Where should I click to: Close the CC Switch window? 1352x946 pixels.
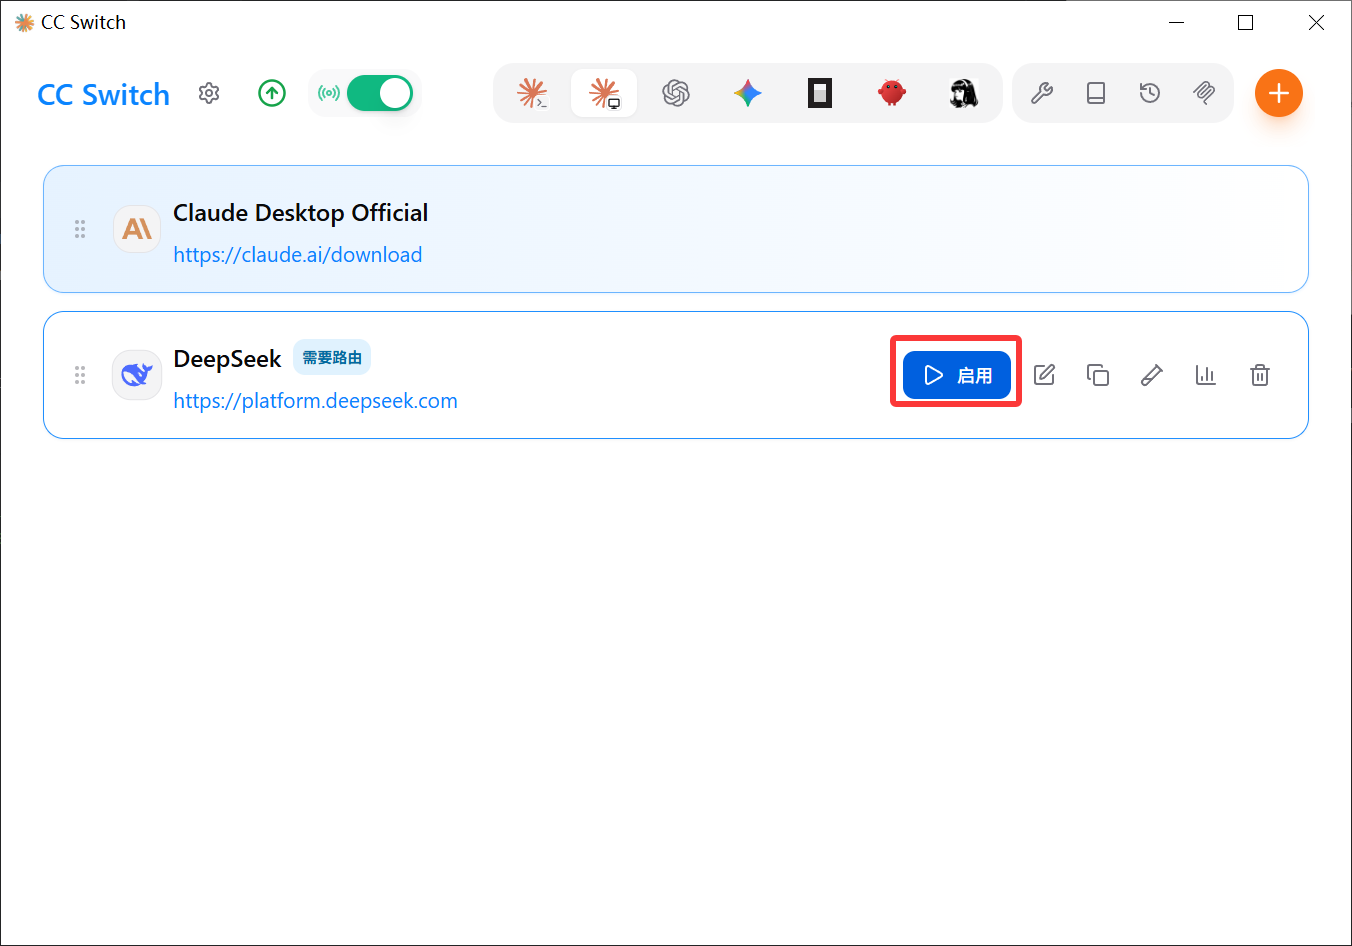click(x=1316, y=22)
